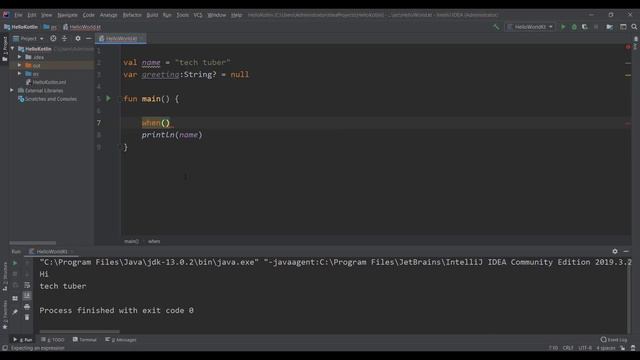640x360 pixels.
Task: Open Project Structure icon in the toolbar
Action: pyautogui.click(x=609, y=27)
